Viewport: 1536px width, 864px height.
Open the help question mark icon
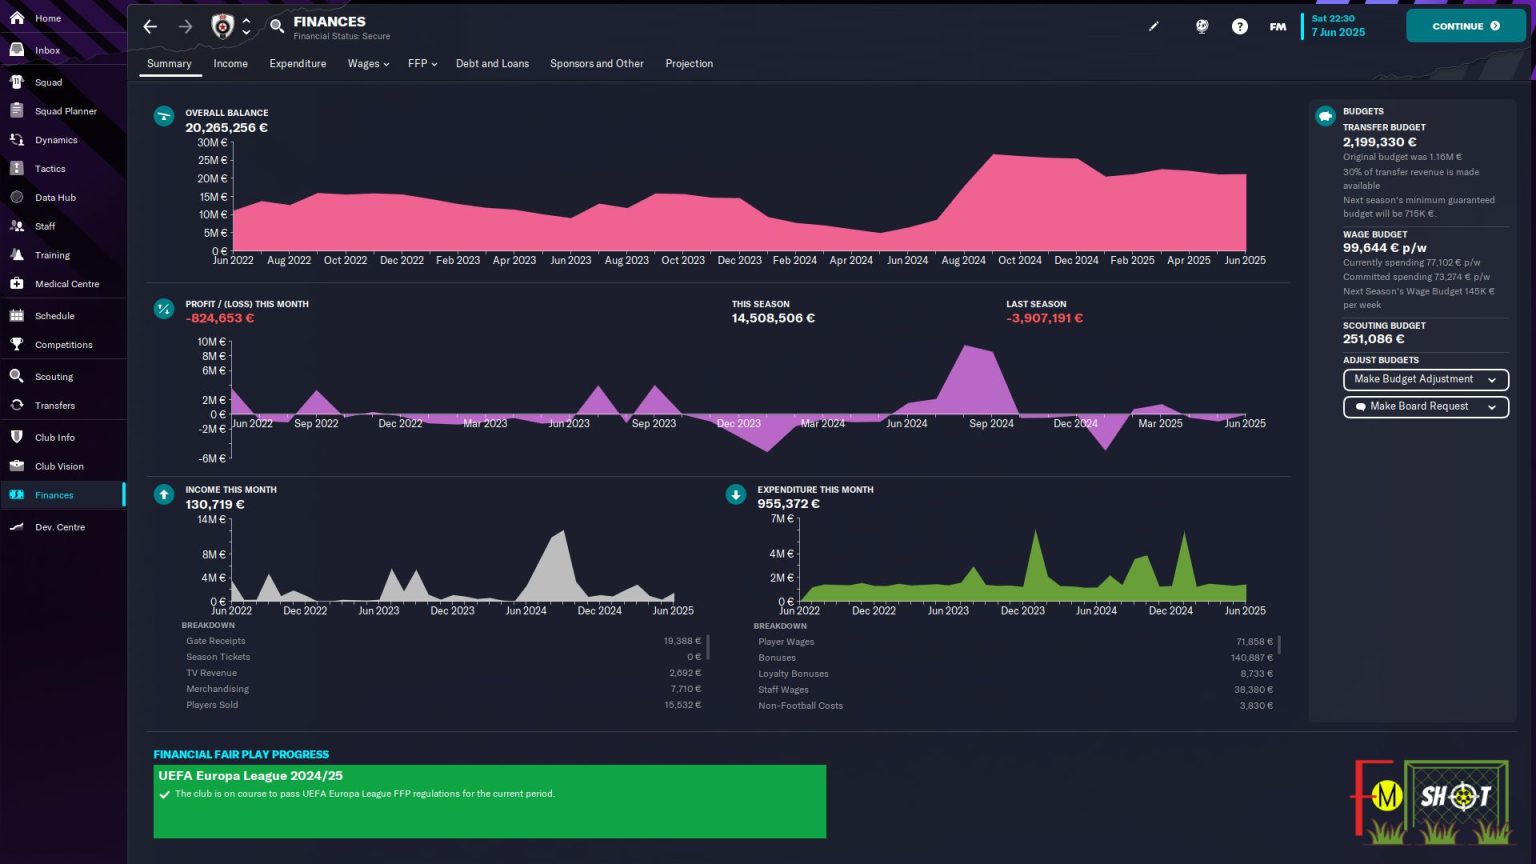[1240, 27]
